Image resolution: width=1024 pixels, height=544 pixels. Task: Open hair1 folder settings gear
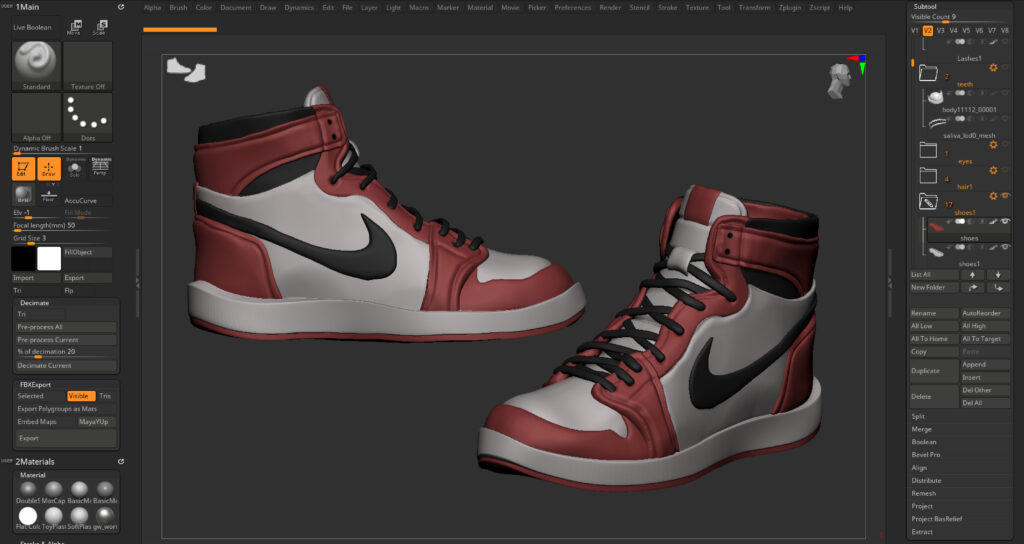[x=993, y=170]
